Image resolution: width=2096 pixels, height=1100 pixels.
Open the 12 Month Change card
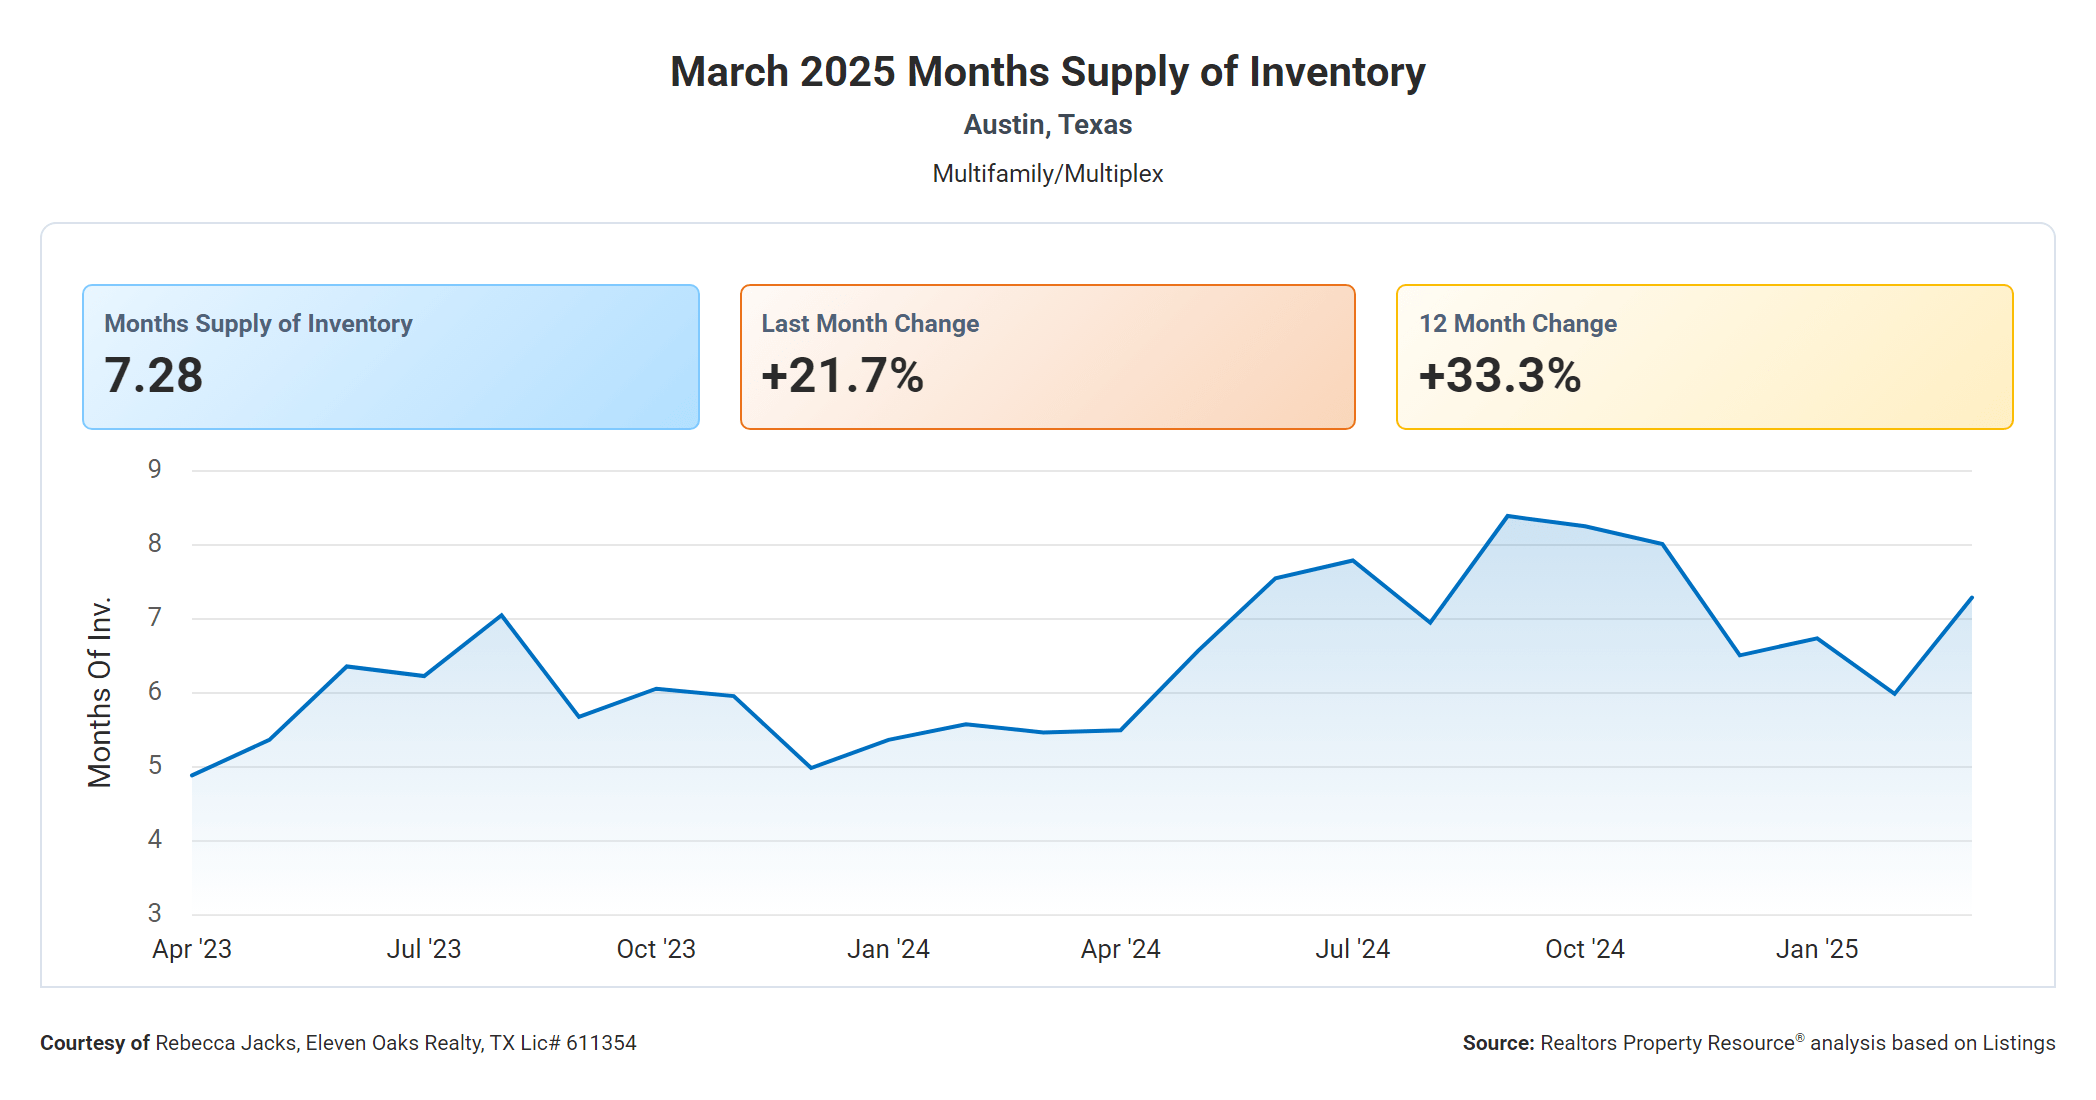[1704, 357]
